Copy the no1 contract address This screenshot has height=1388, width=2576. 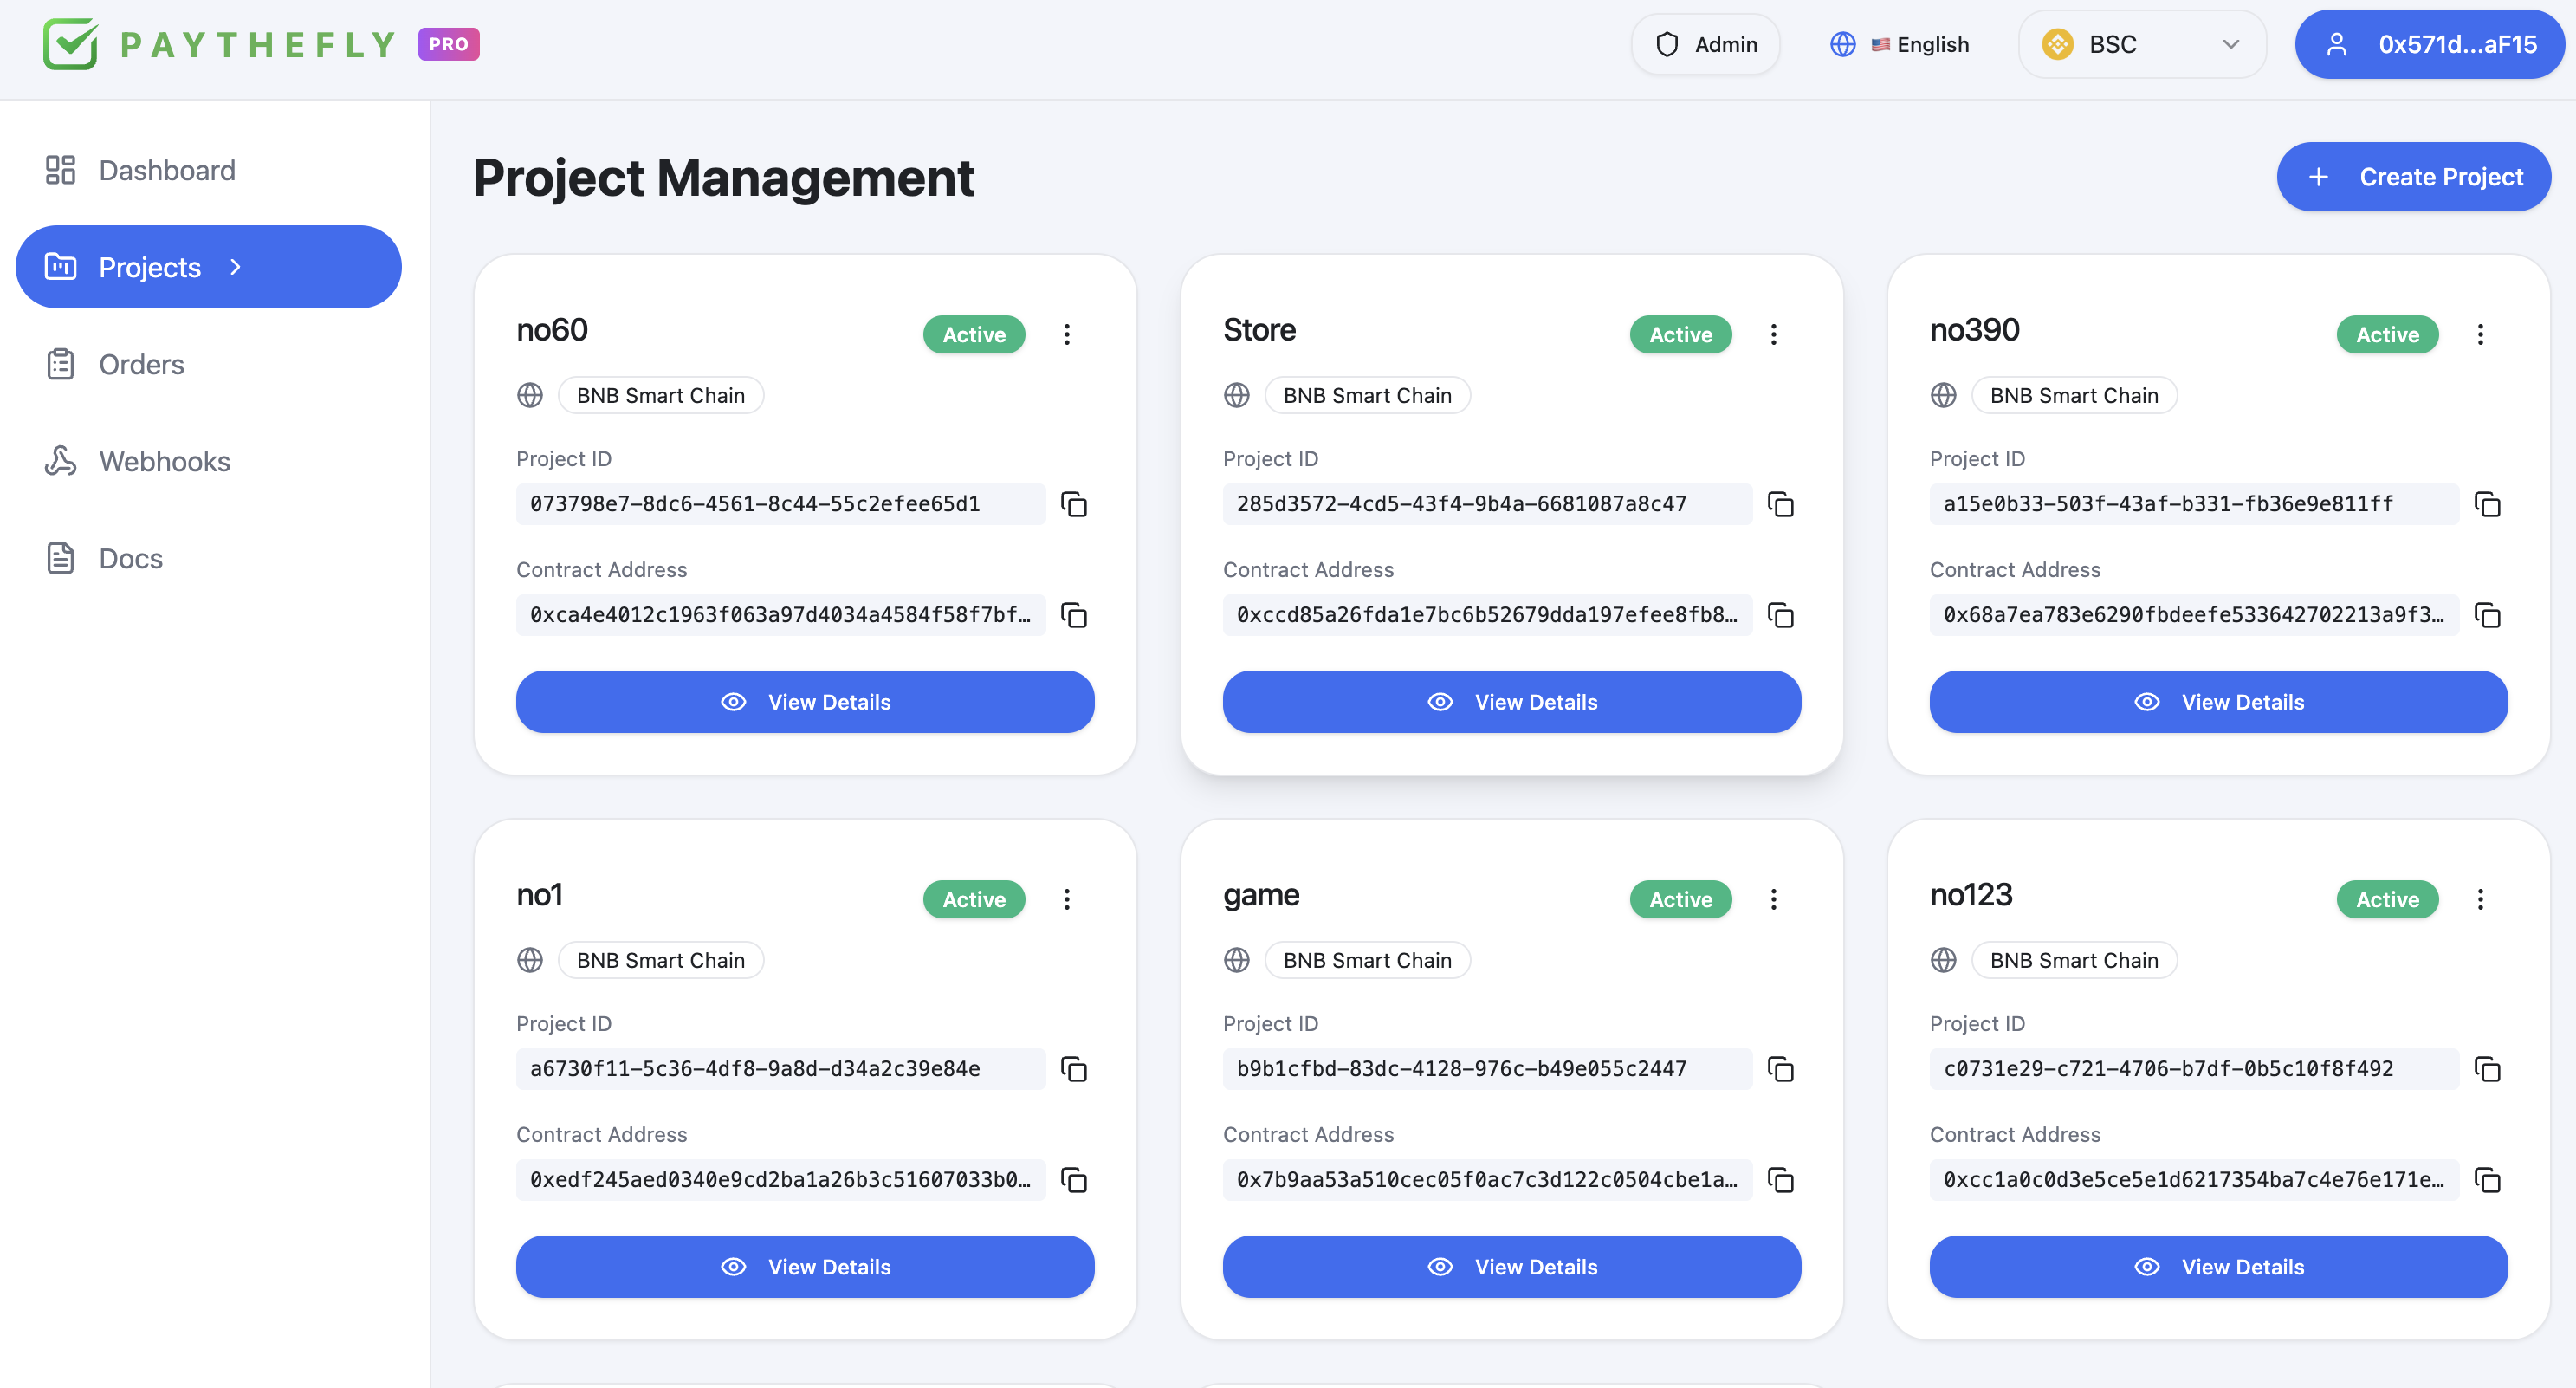pos(1074,1180)
